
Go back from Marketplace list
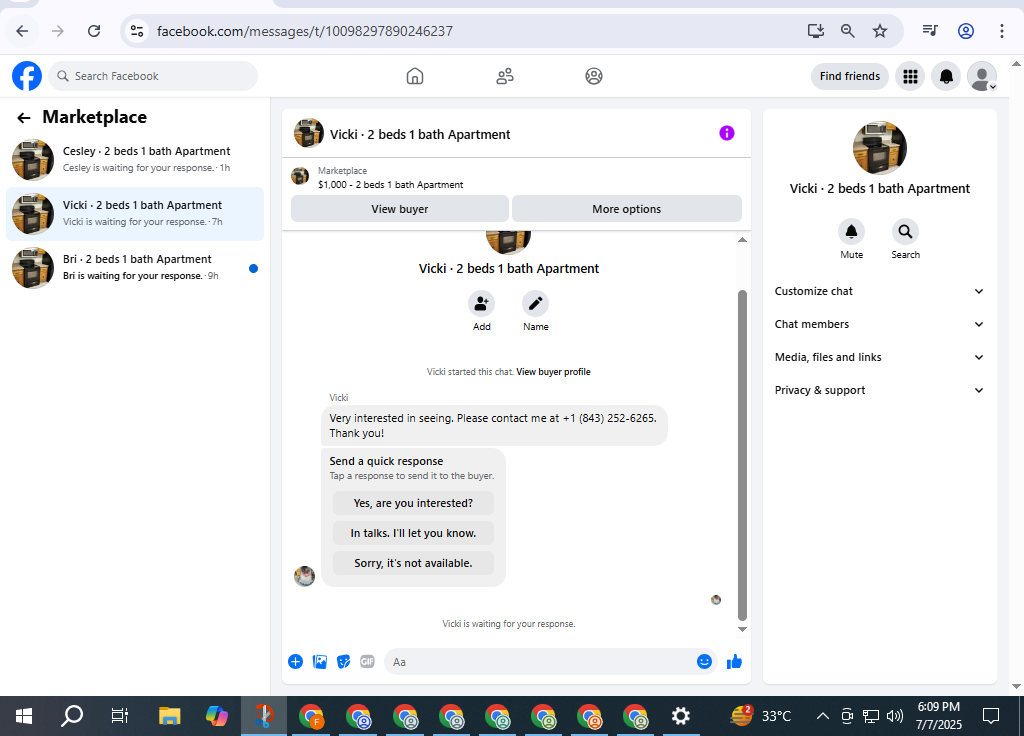[x=24, y=118]
